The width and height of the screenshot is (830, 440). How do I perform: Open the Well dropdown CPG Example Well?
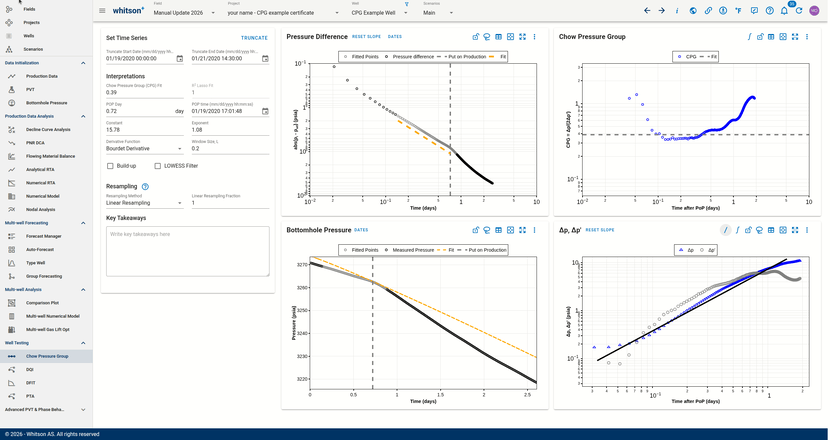380,13
